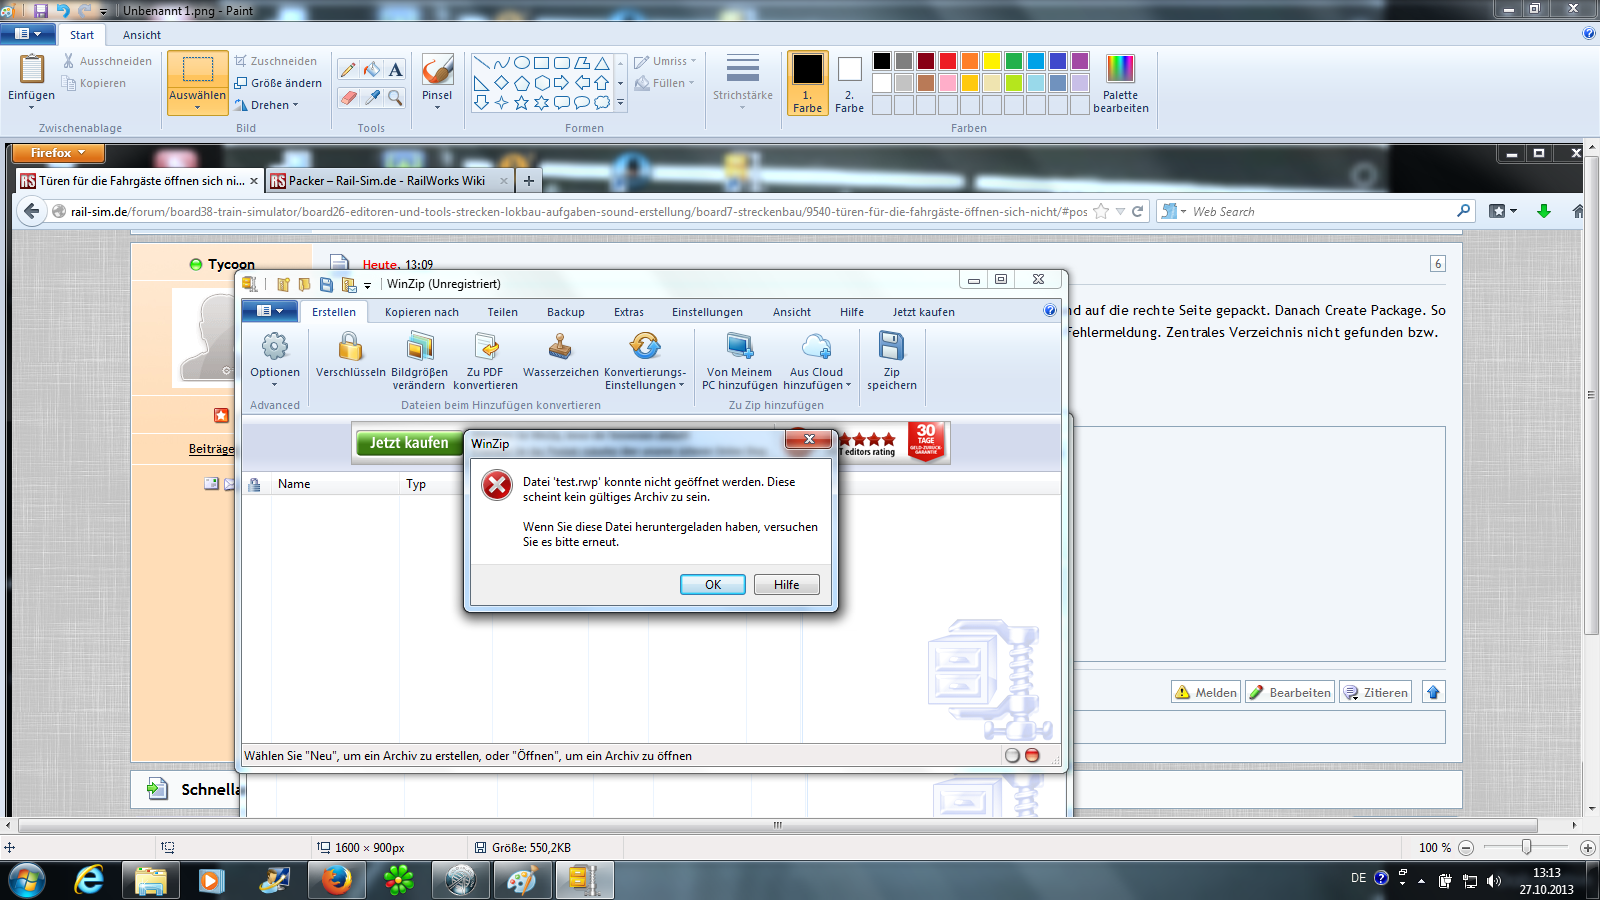Viewport: 1600px width, 900px height.
Task: Pick the right arrow shape
Action: tap(561, 83)
